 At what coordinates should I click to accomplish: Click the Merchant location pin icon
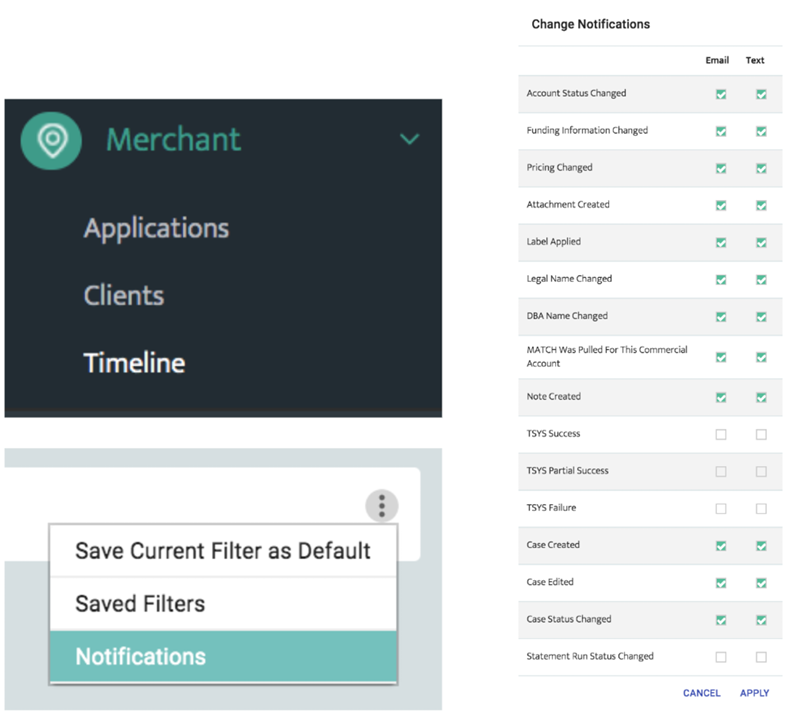coord(51,140)
